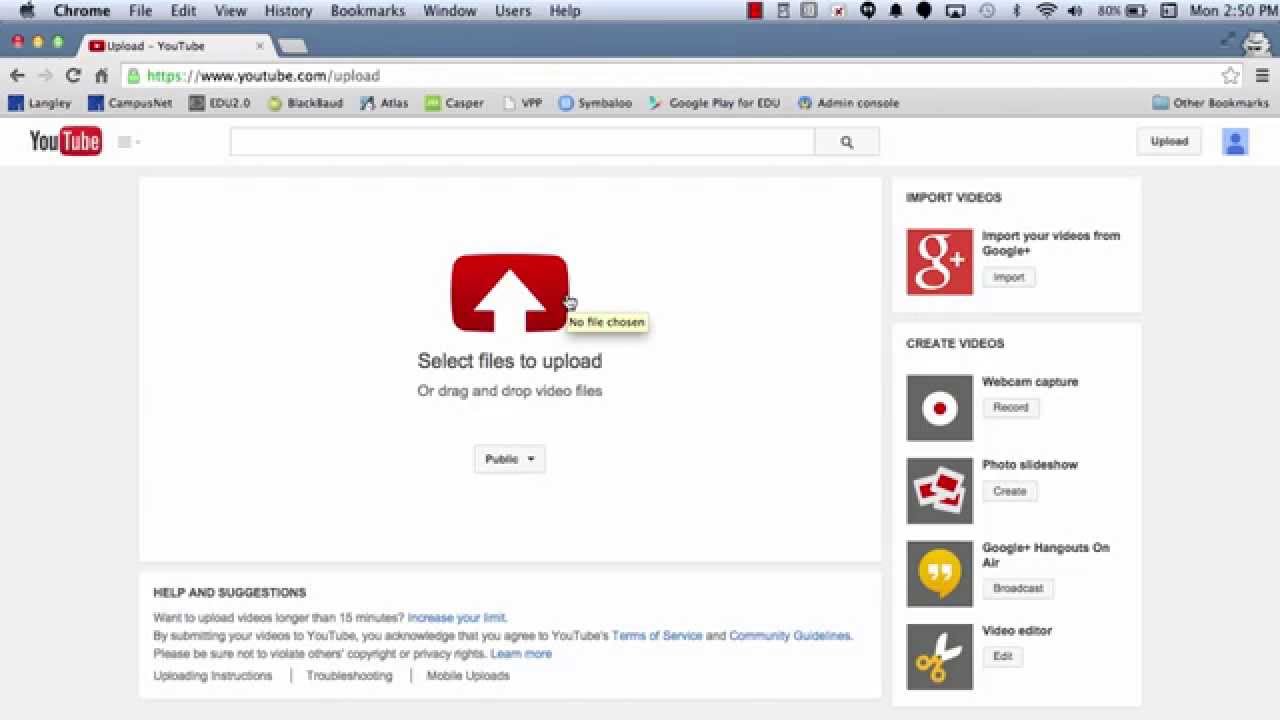
Task: Open the Symbaloo bookmark
Action: point(595,103)
